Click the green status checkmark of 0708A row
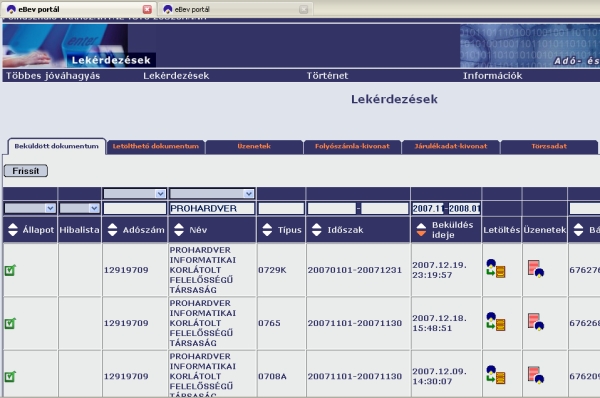 click(10, 377)
